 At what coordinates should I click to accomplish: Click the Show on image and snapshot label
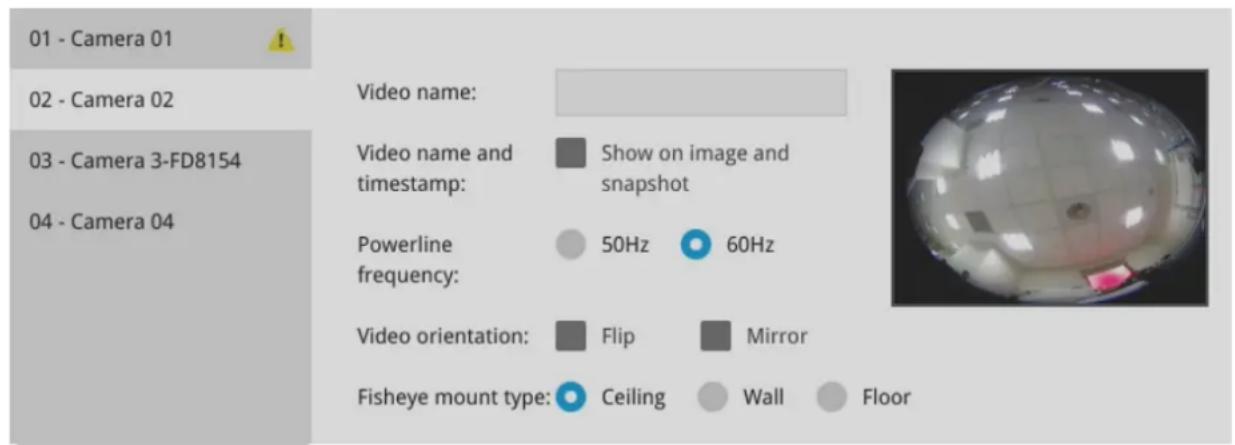[695, 169]
